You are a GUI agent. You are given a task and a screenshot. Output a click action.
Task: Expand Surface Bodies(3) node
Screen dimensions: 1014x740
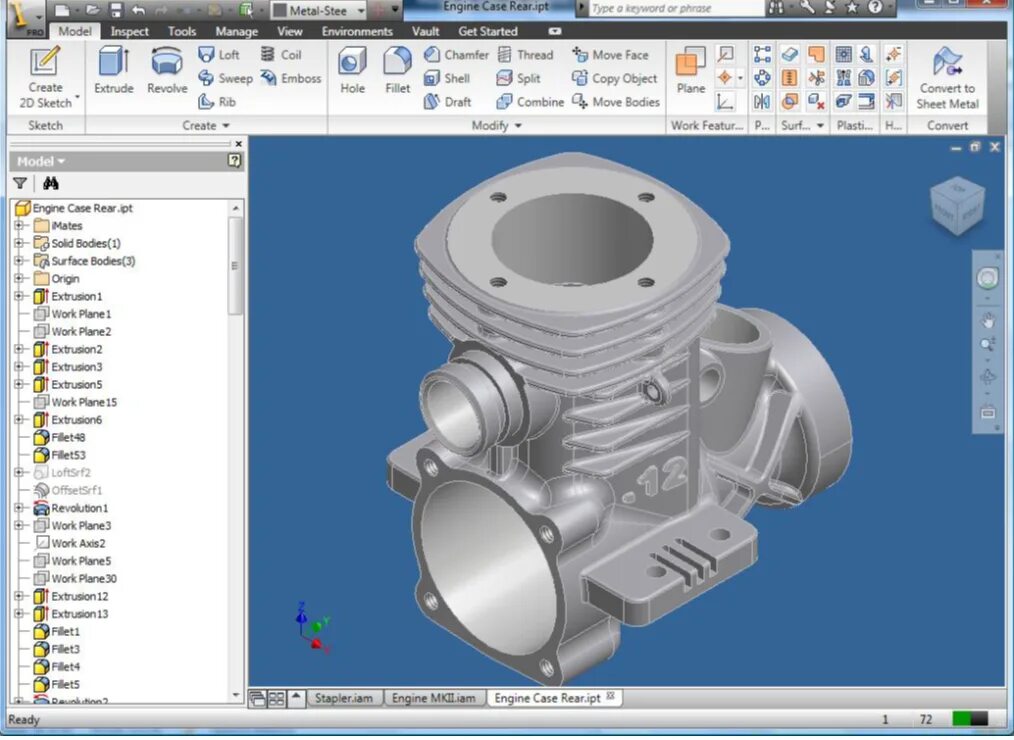(x=19, y=261)
